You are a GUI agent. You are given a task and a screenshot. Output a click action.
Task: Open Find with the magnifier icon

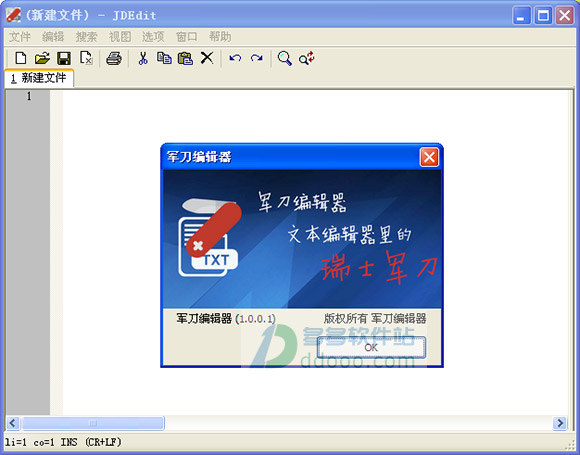point(284,58)
